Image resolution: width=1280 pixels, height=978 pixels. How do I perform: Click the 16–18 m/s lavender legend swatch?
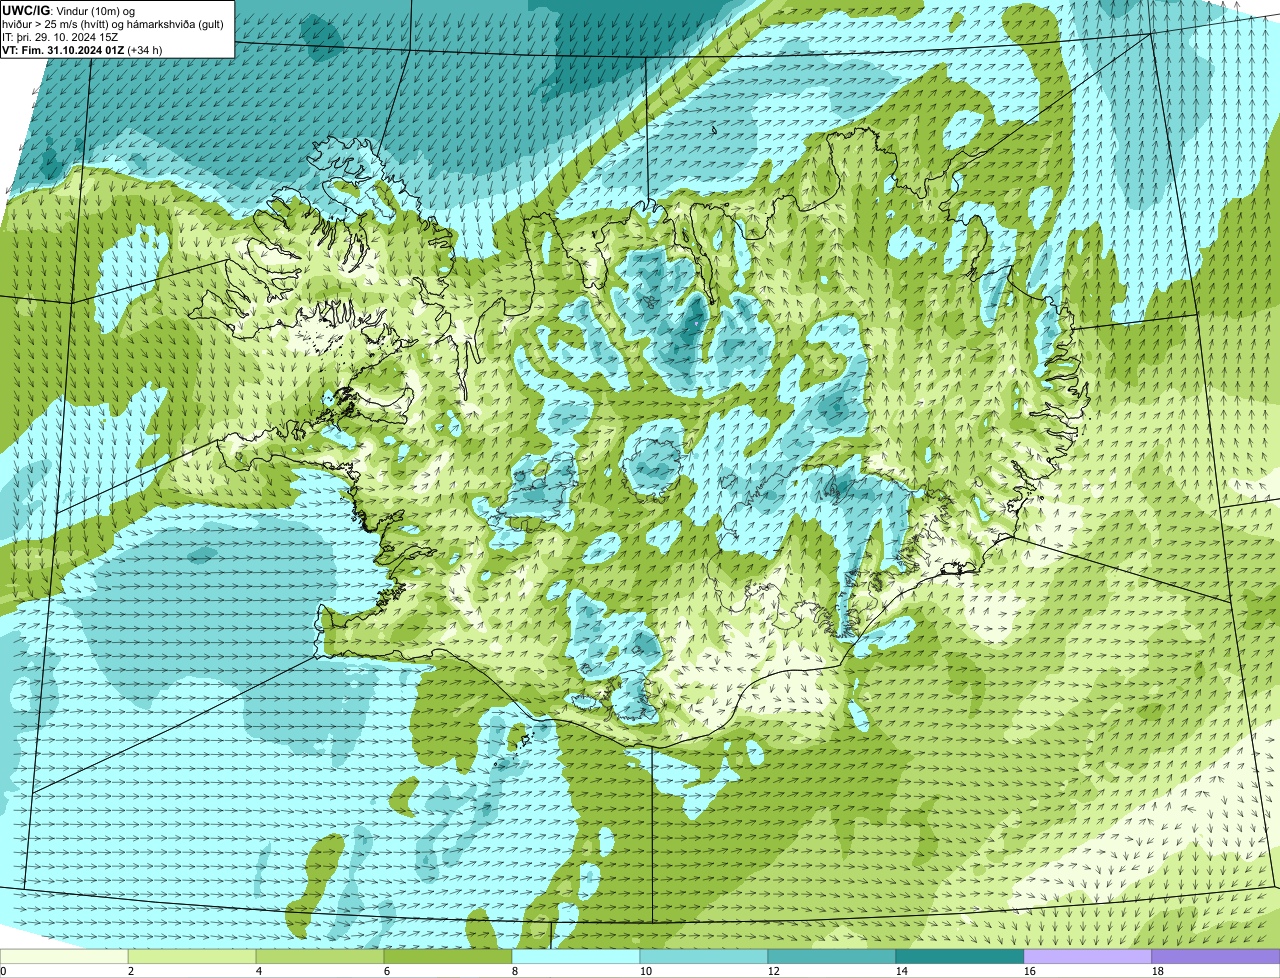pos(1088,956)
